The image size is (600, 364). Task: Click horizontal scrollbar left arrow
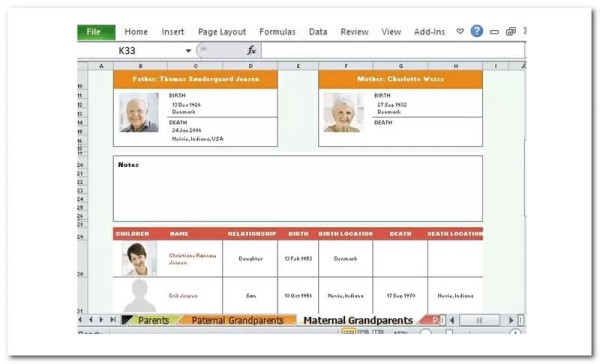[452, 320]
